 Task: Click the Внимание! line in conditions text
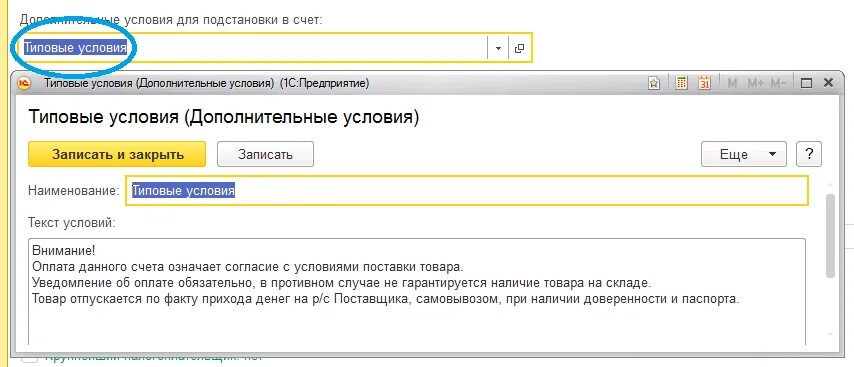tap(64, 251)
